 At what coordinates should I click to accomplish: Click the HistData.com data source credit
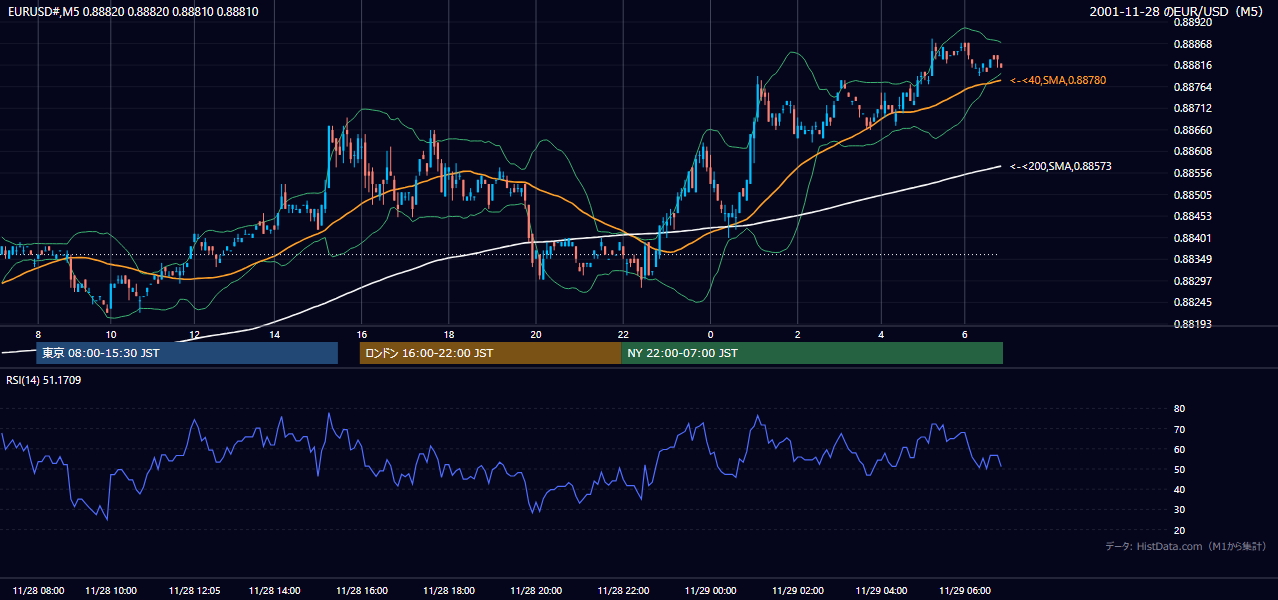click(1186, 546)
